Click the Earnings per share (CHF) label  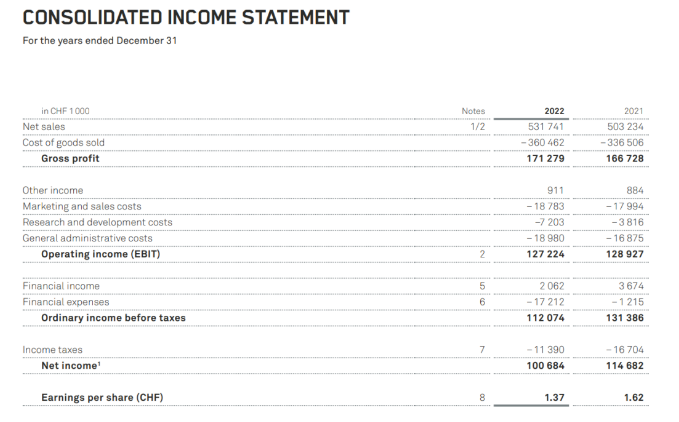(102, 398)
